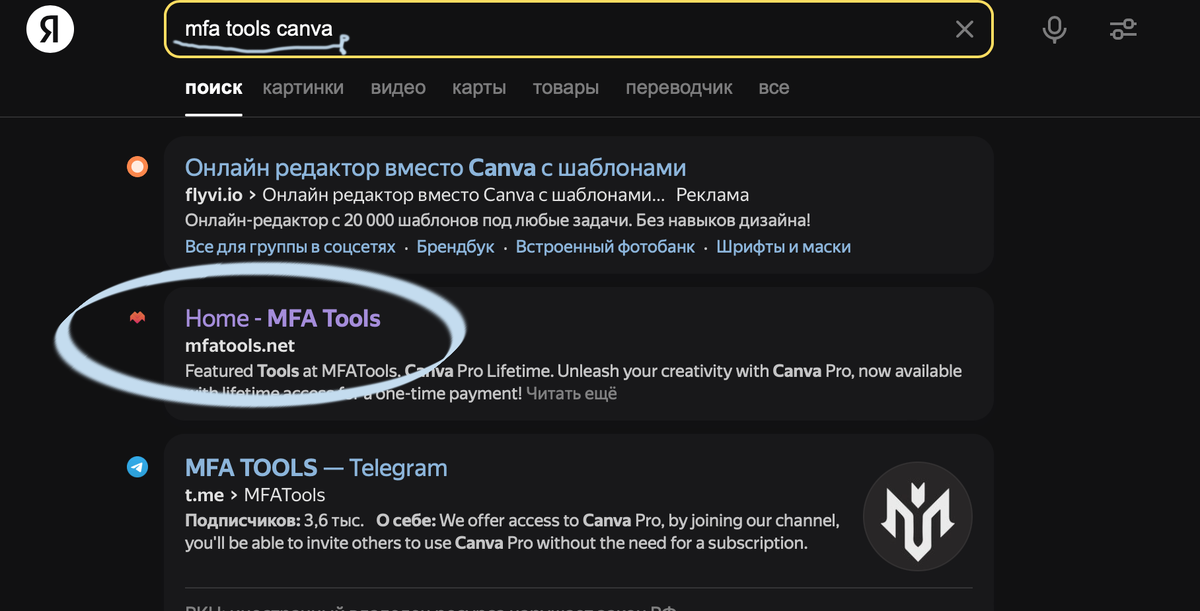
Task: Click the 'Подписчиков: 3,6 тыс.' text
Action: coord(275,520)
